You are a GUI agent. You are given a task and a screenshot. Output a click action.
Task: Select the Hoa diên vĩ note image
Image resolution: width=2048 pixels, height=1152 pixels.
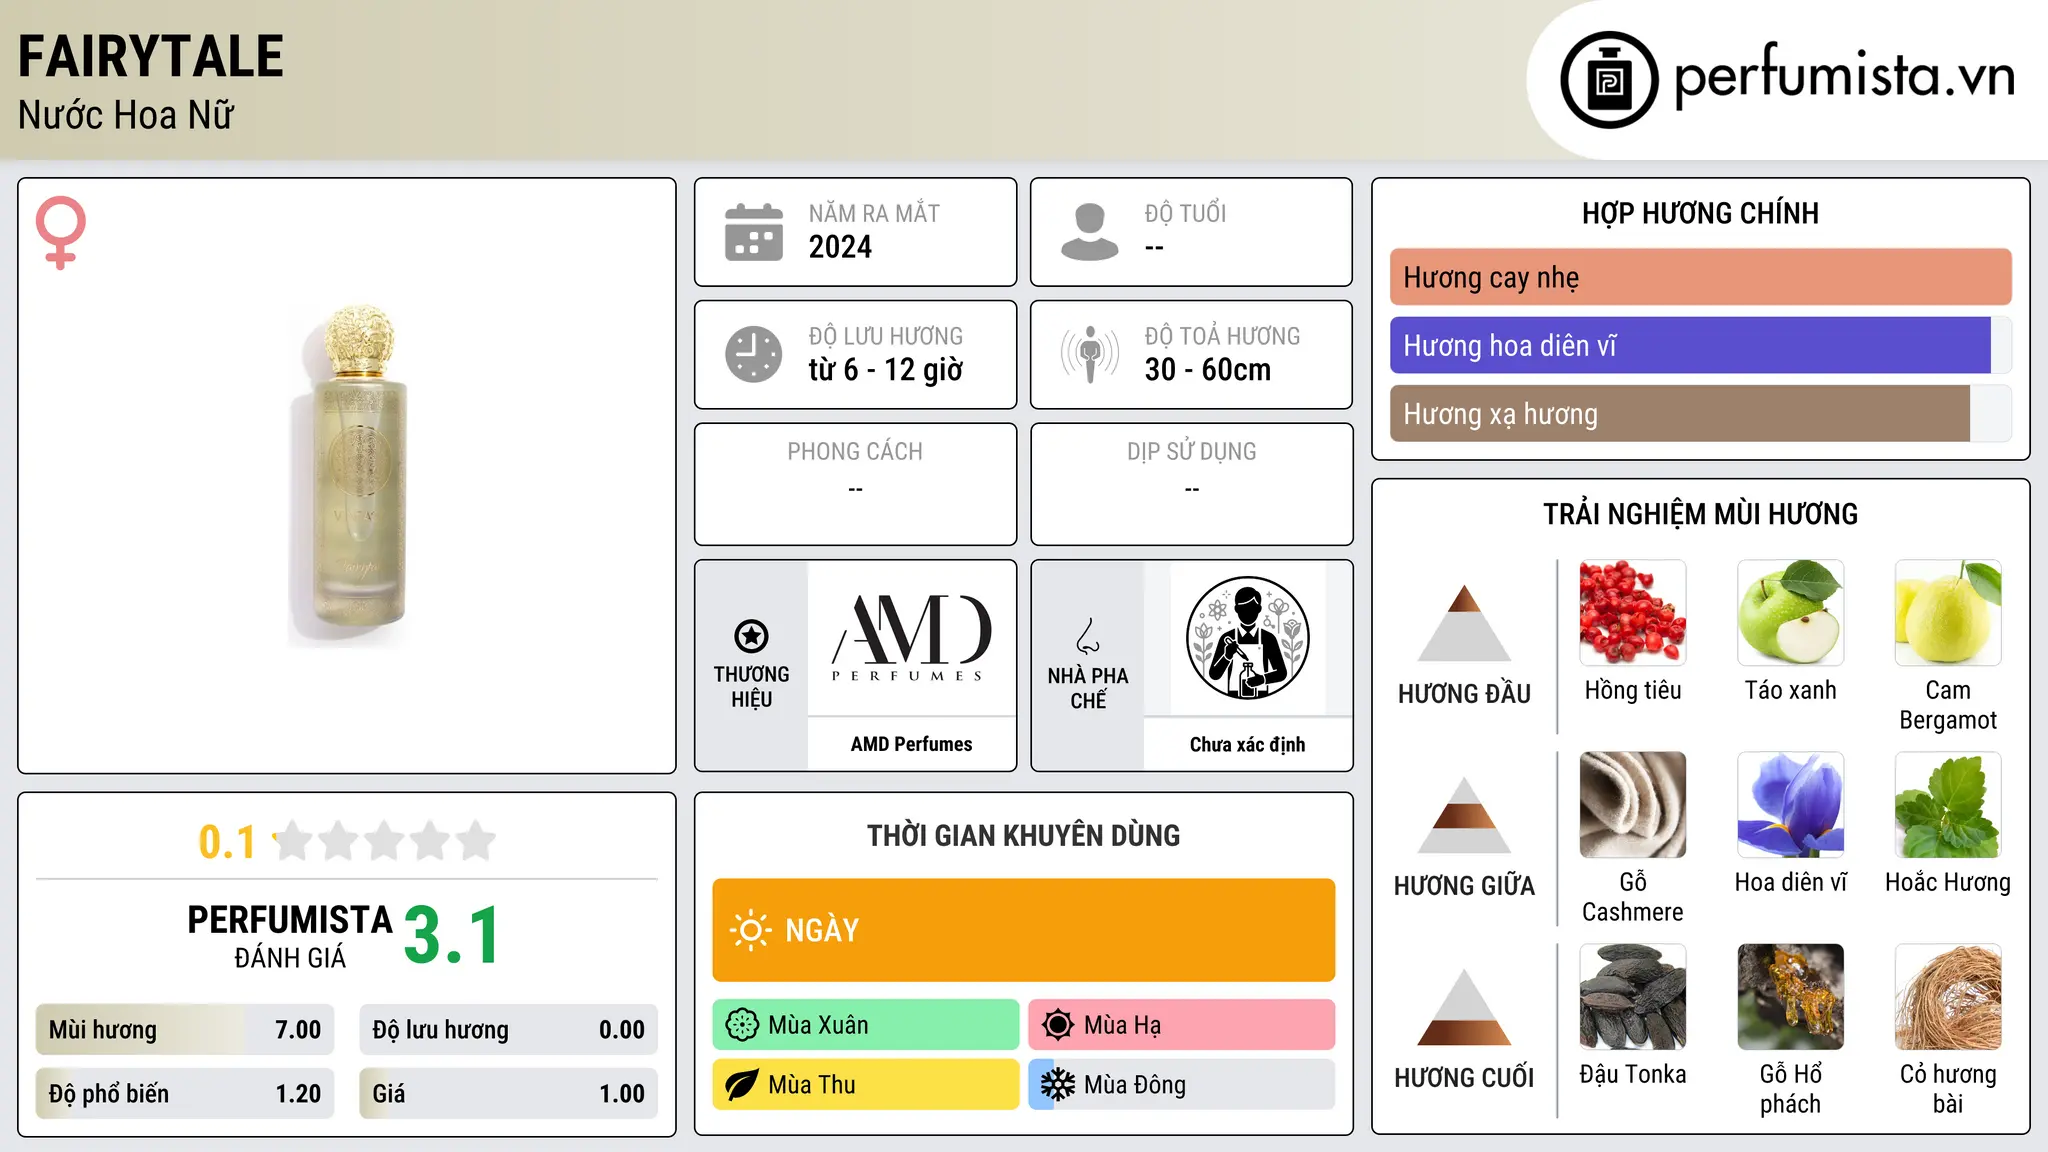(1791, 805)
